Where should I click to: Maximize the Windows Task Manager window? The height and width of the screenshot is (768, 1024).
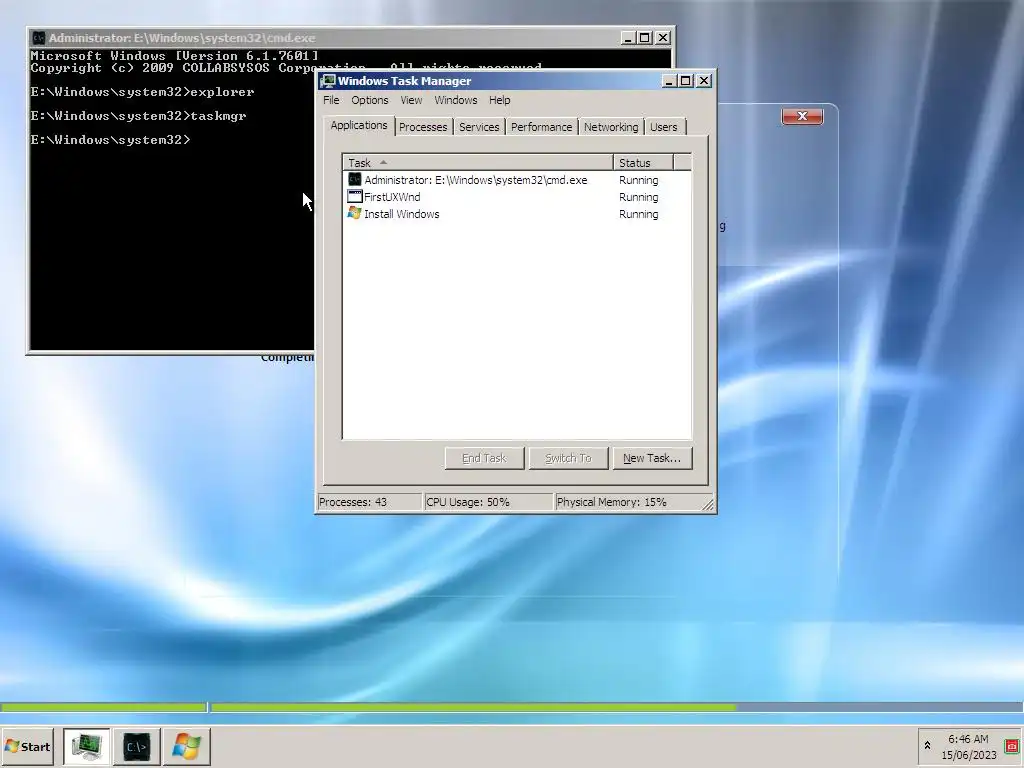pos(686,81)
